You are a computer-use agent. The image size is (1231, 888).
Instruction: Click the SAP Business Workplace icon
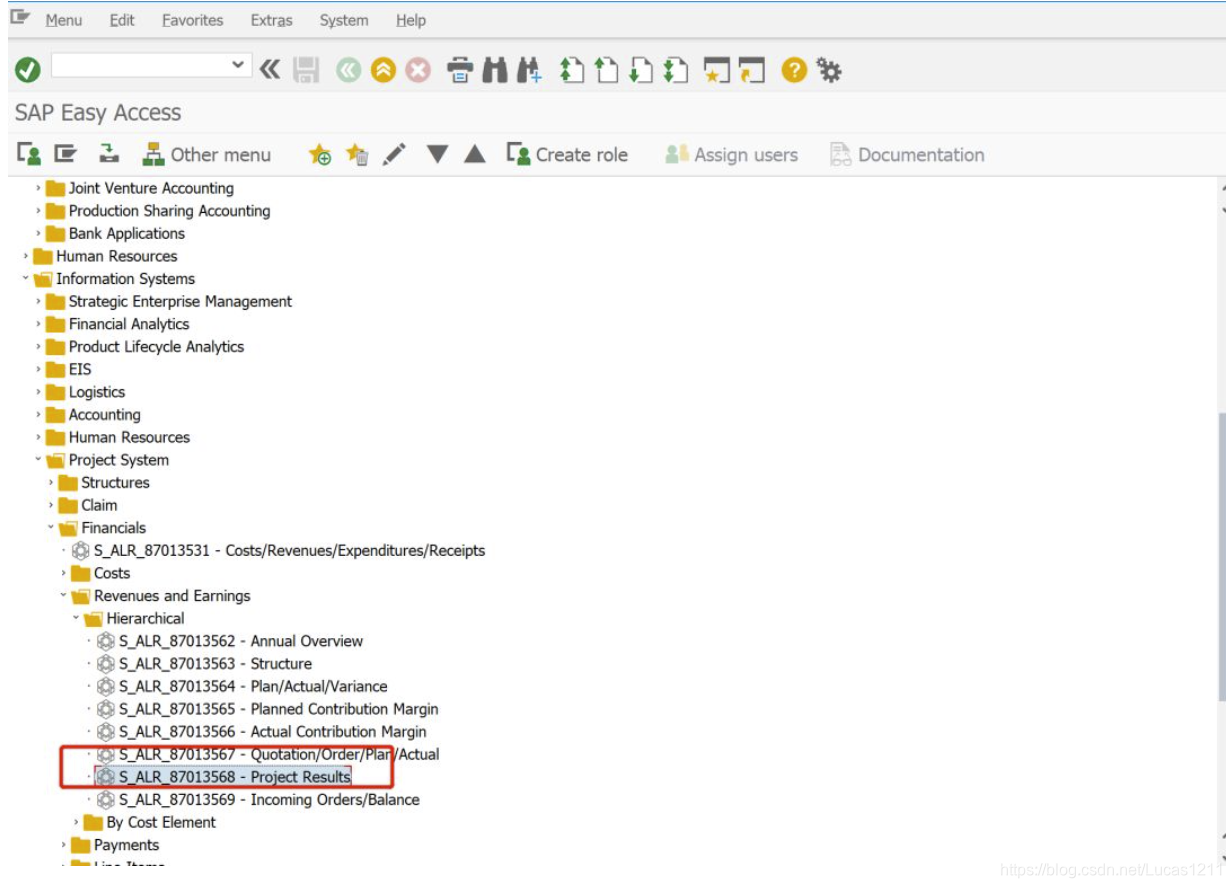(x=108, y=154)
